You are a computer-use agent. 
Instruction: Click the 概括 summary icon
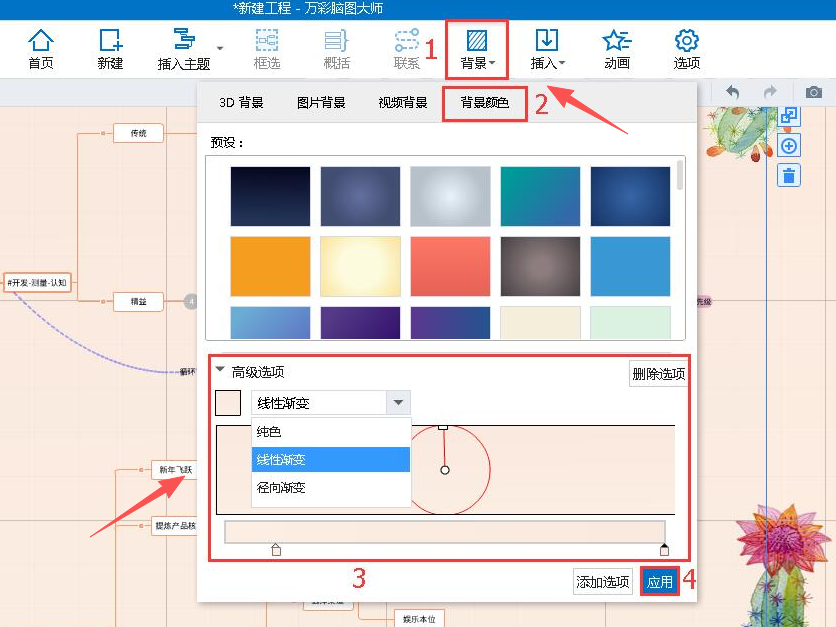(x=336, y=49)
